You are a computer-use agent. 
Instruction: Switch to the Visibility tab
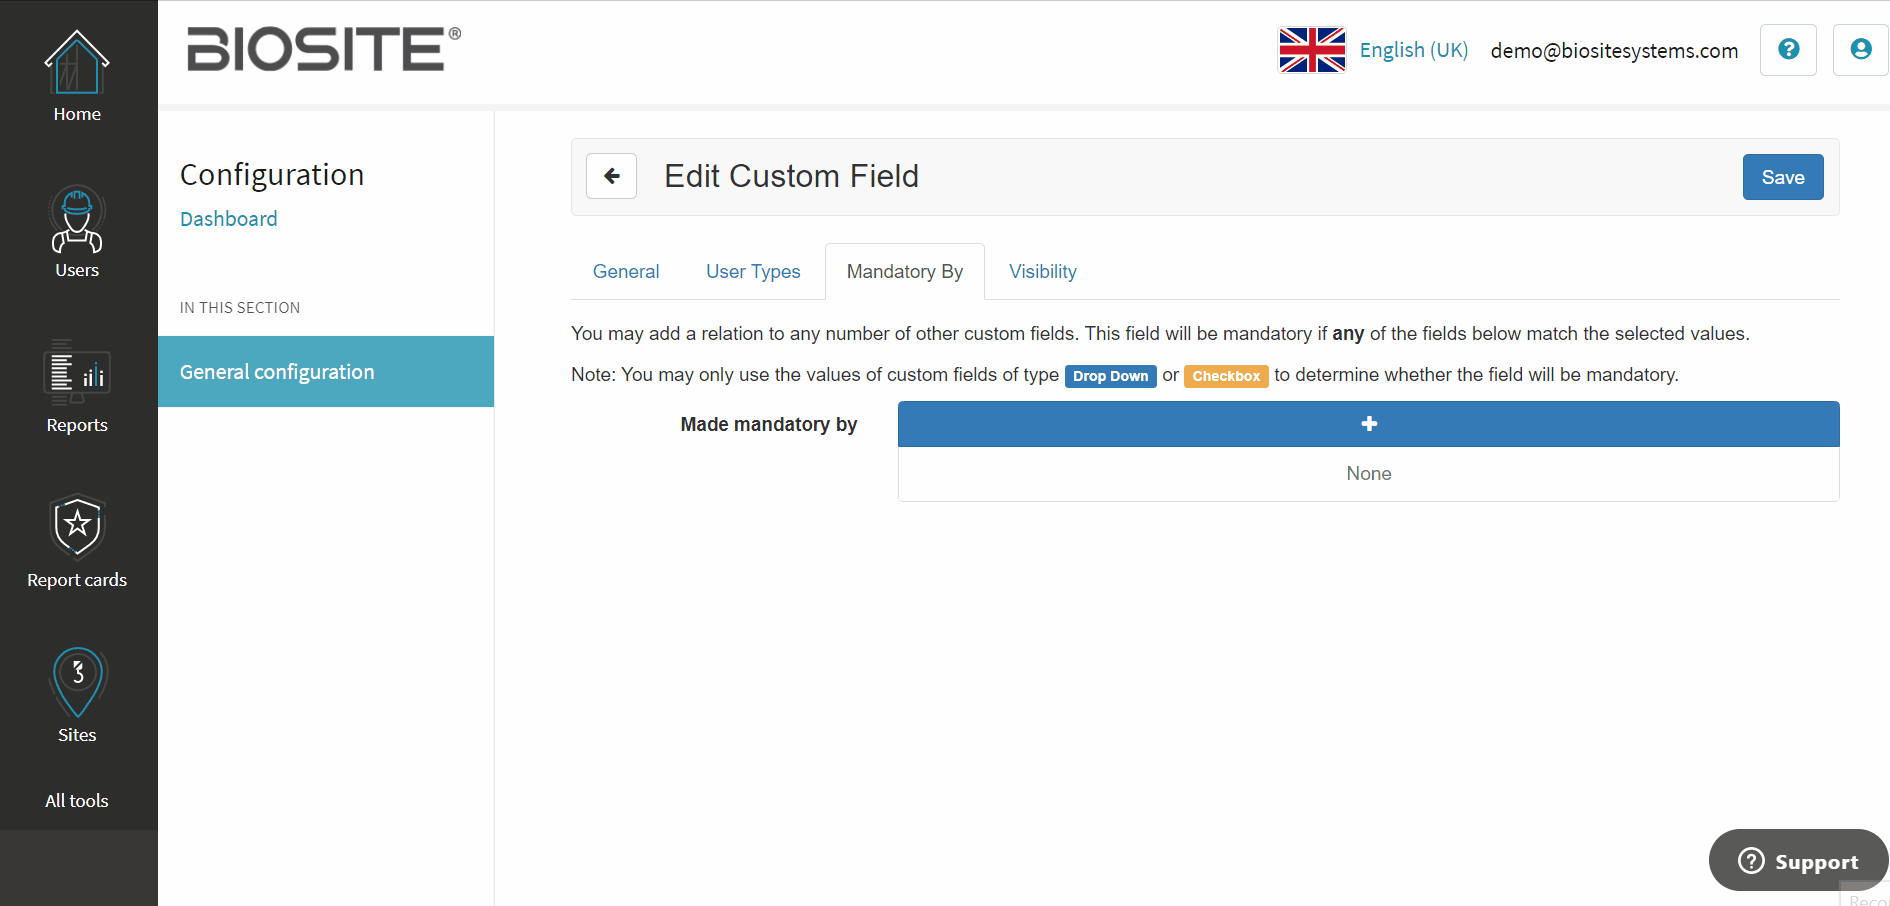tap(1043, 271)
